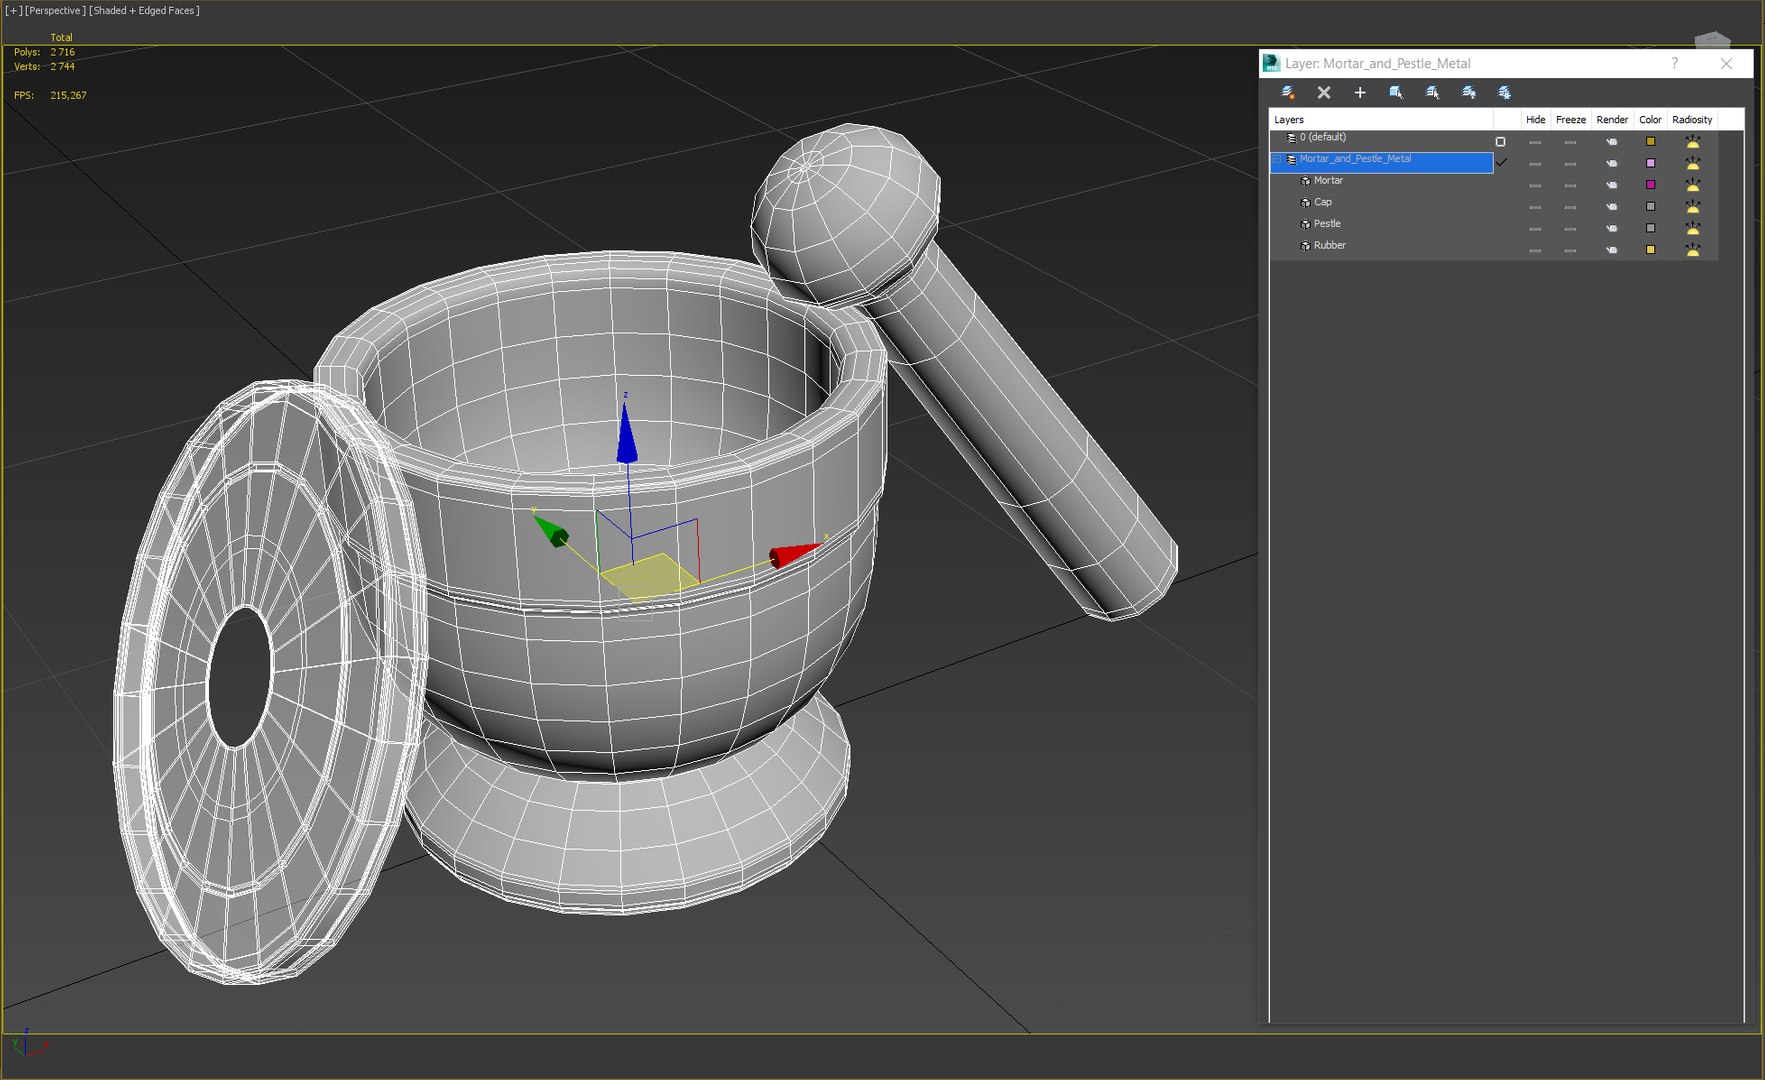Make 0 (default) the current layer checkbox
Screen dimensions: 1765x1080
[1500, 141]
